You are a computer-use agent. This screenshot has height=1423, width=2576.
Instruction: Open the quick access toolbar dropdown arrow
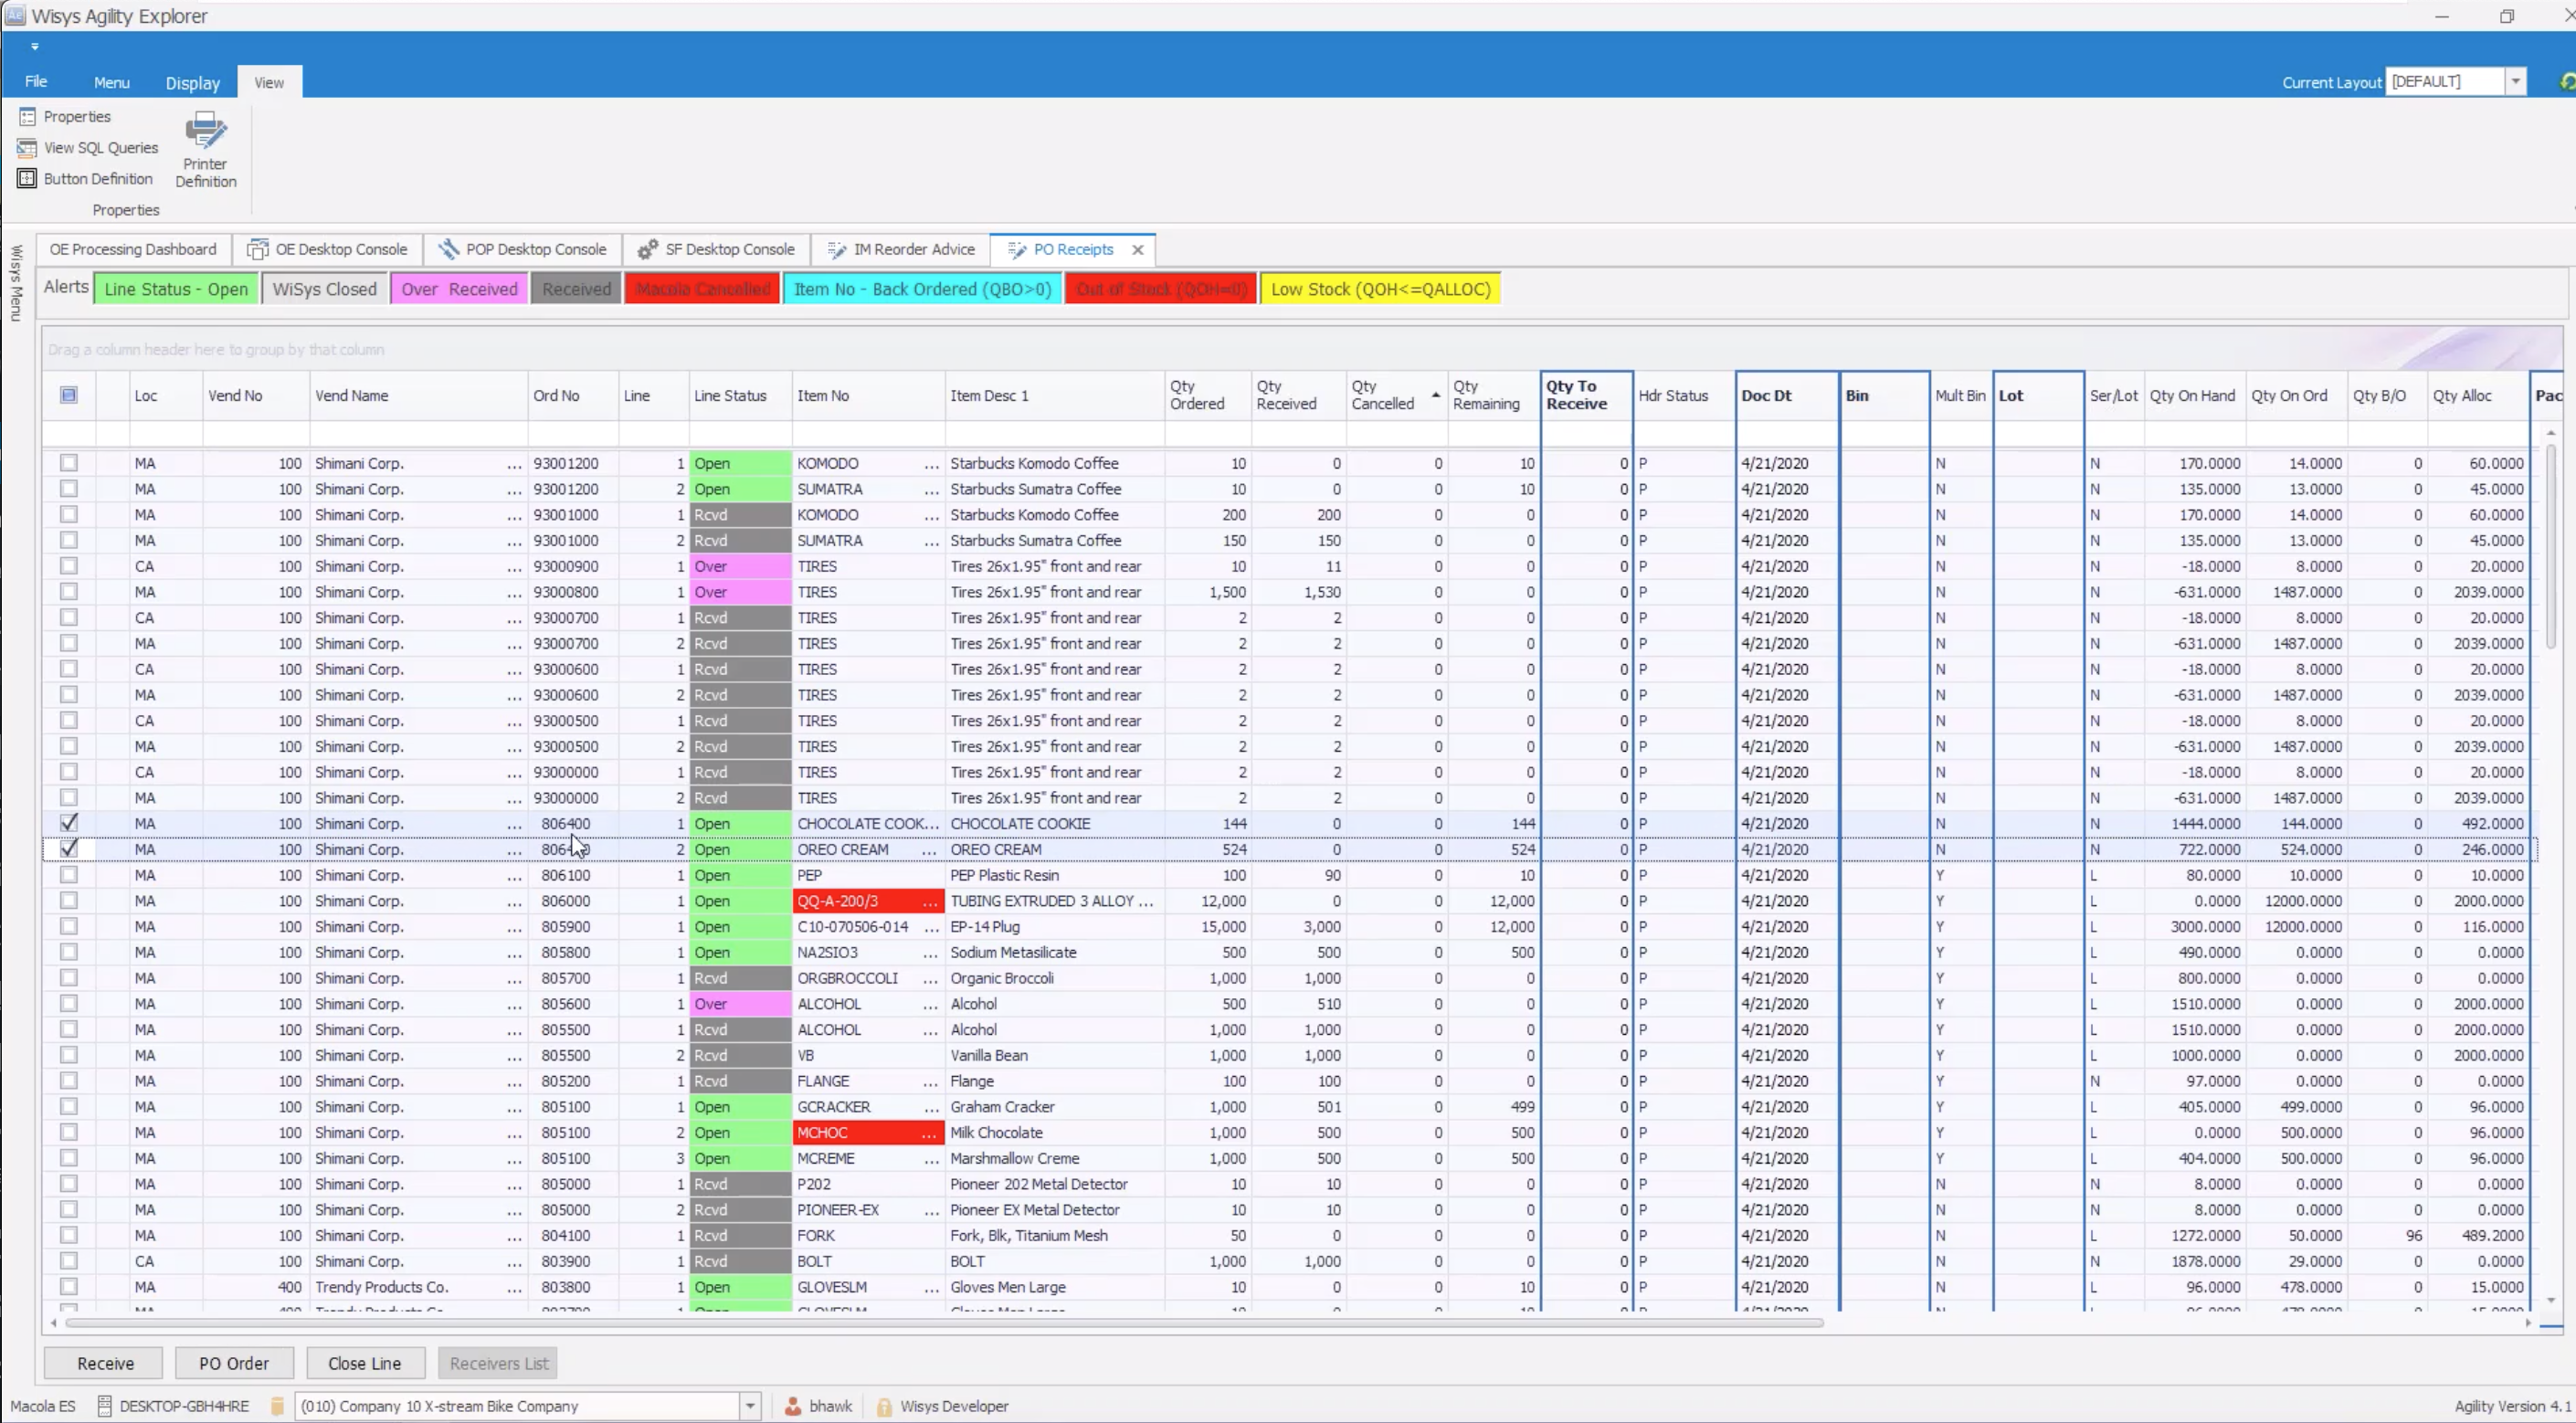point(35,46)
